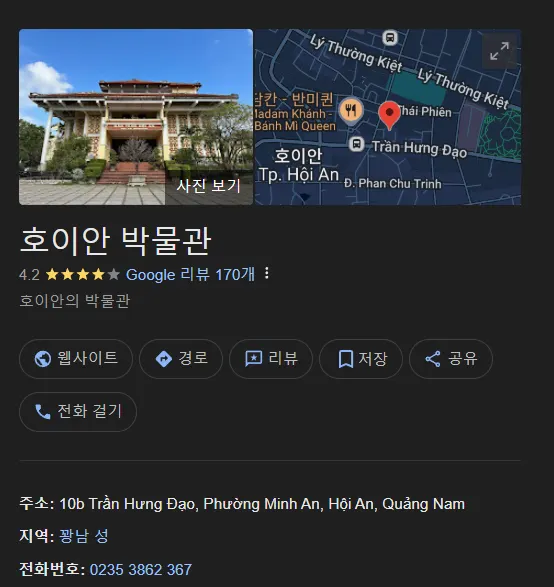Open the museum building photo thumbnail

(136, 117)
